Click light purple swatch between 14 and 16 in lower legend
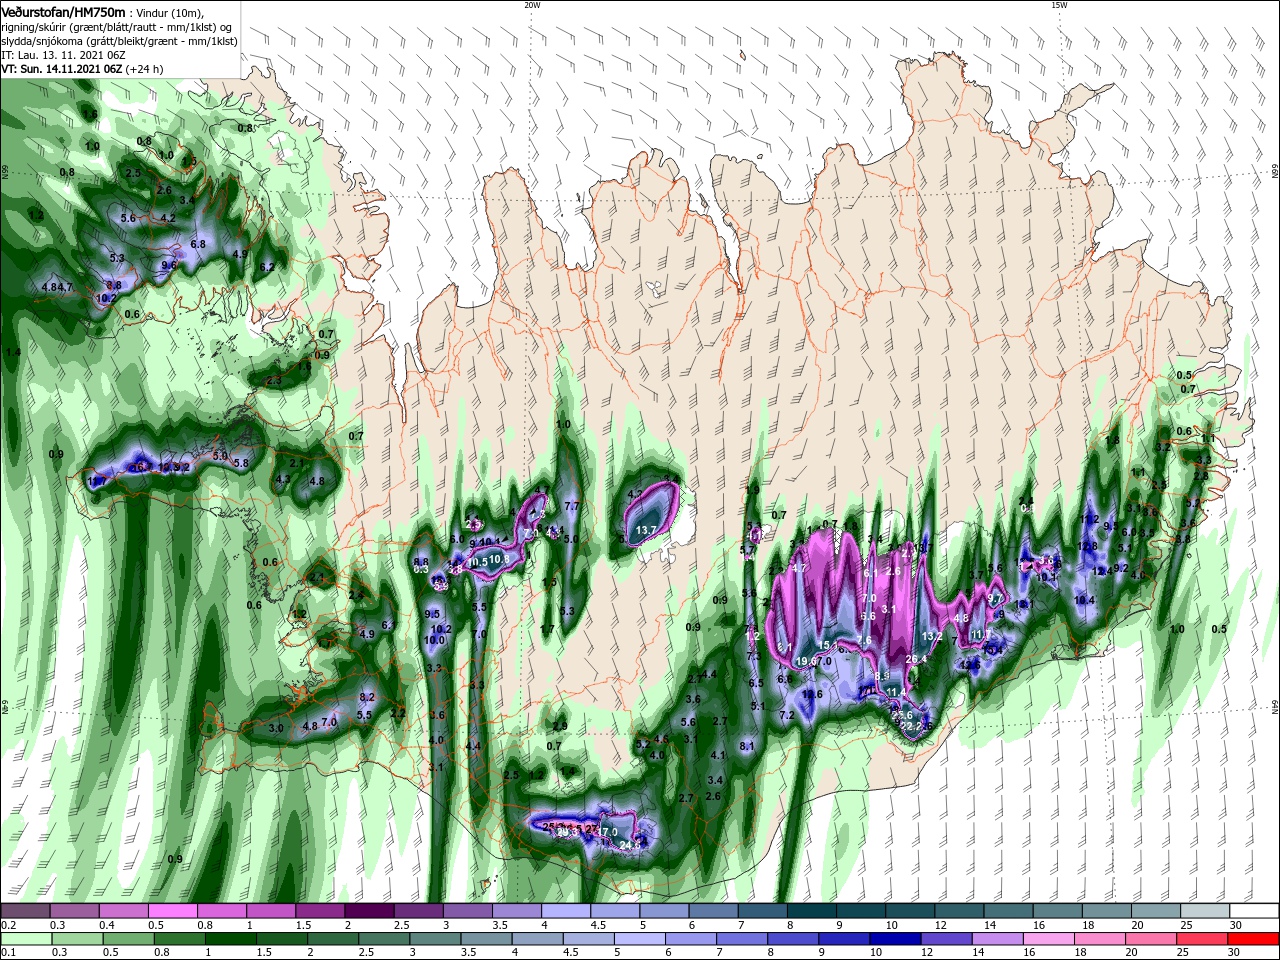Screen dimensions: 1280x960 tap(996, 939)
